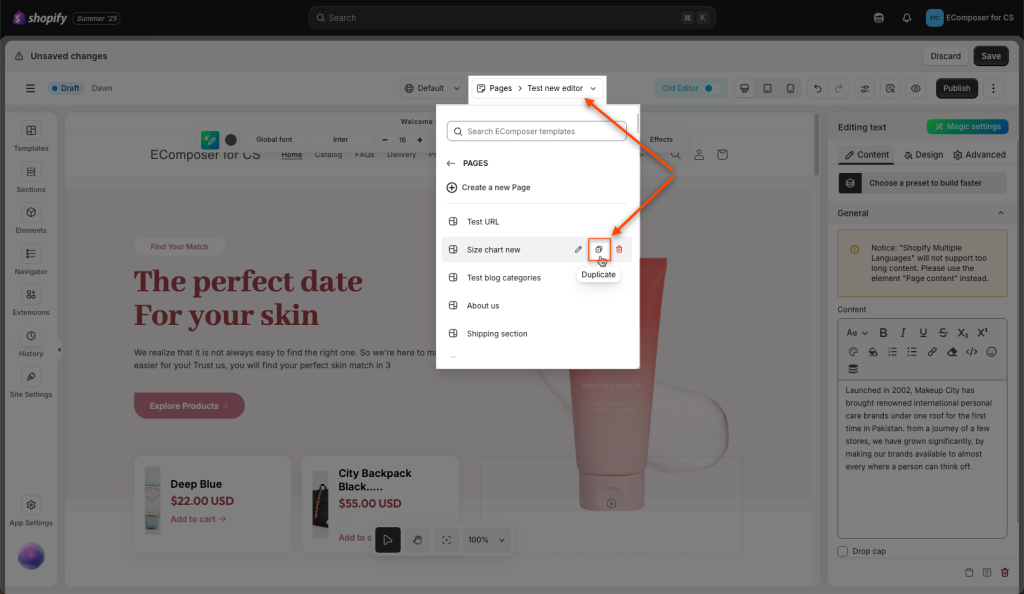Image resolution: width=1024 pixels, height=594 pixels.
Task: Delete the Size chart new page
Action: click(x=619, y=249)
